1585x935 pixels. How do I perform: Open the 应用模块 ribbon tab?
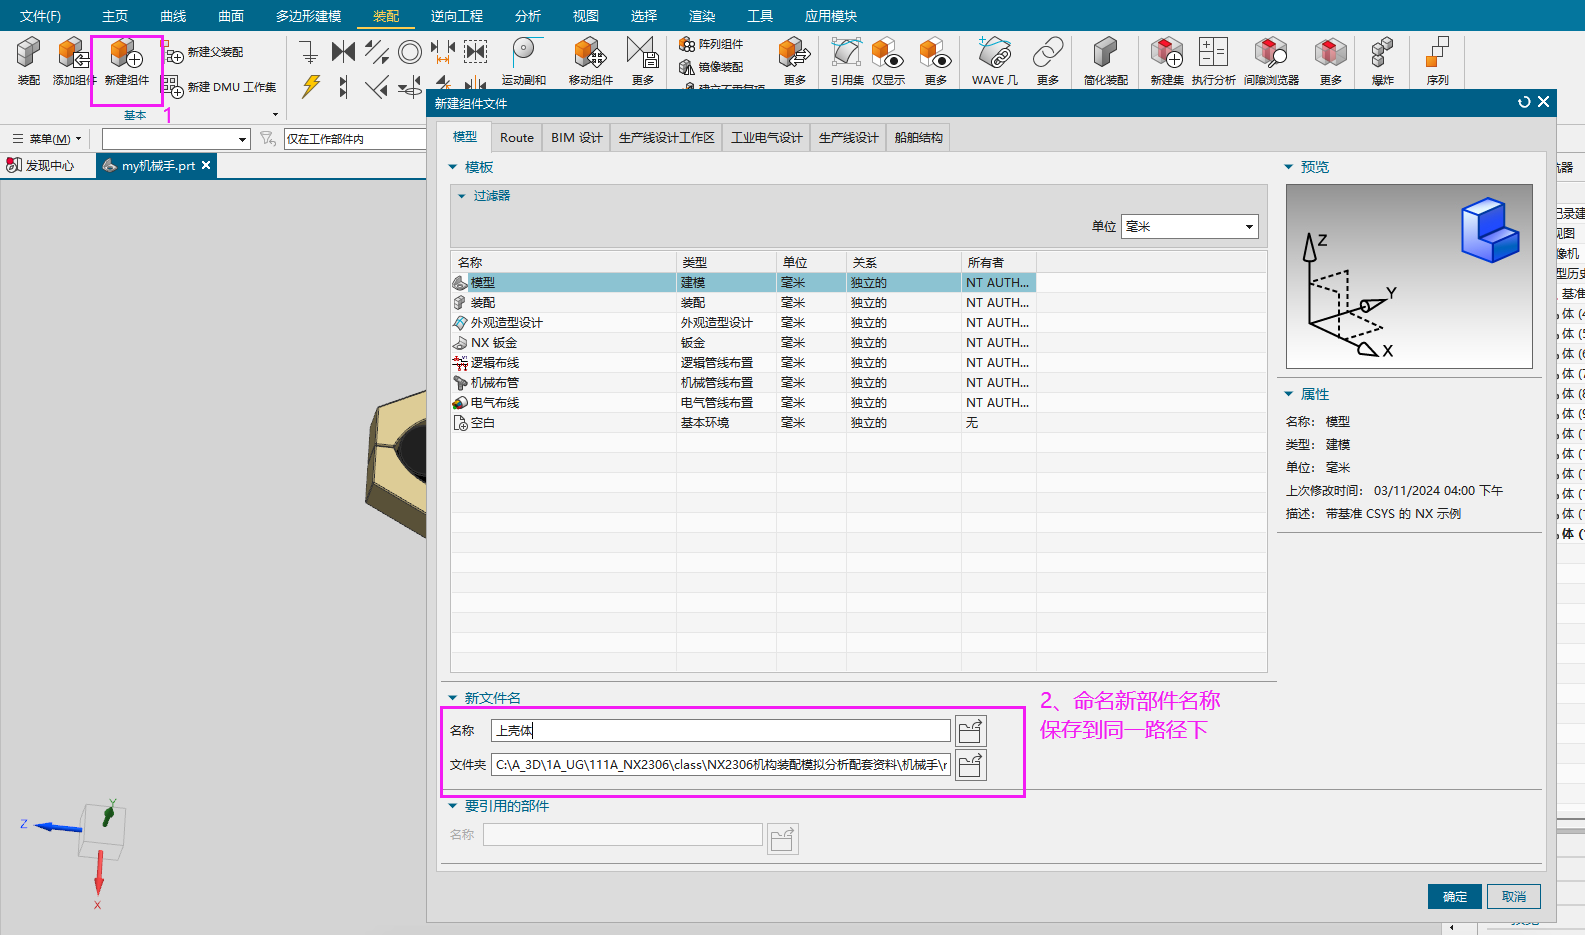[831, 16]
